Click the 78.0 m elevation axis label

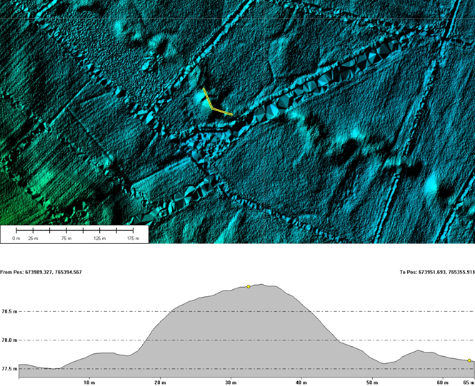[x=9, y=340]
